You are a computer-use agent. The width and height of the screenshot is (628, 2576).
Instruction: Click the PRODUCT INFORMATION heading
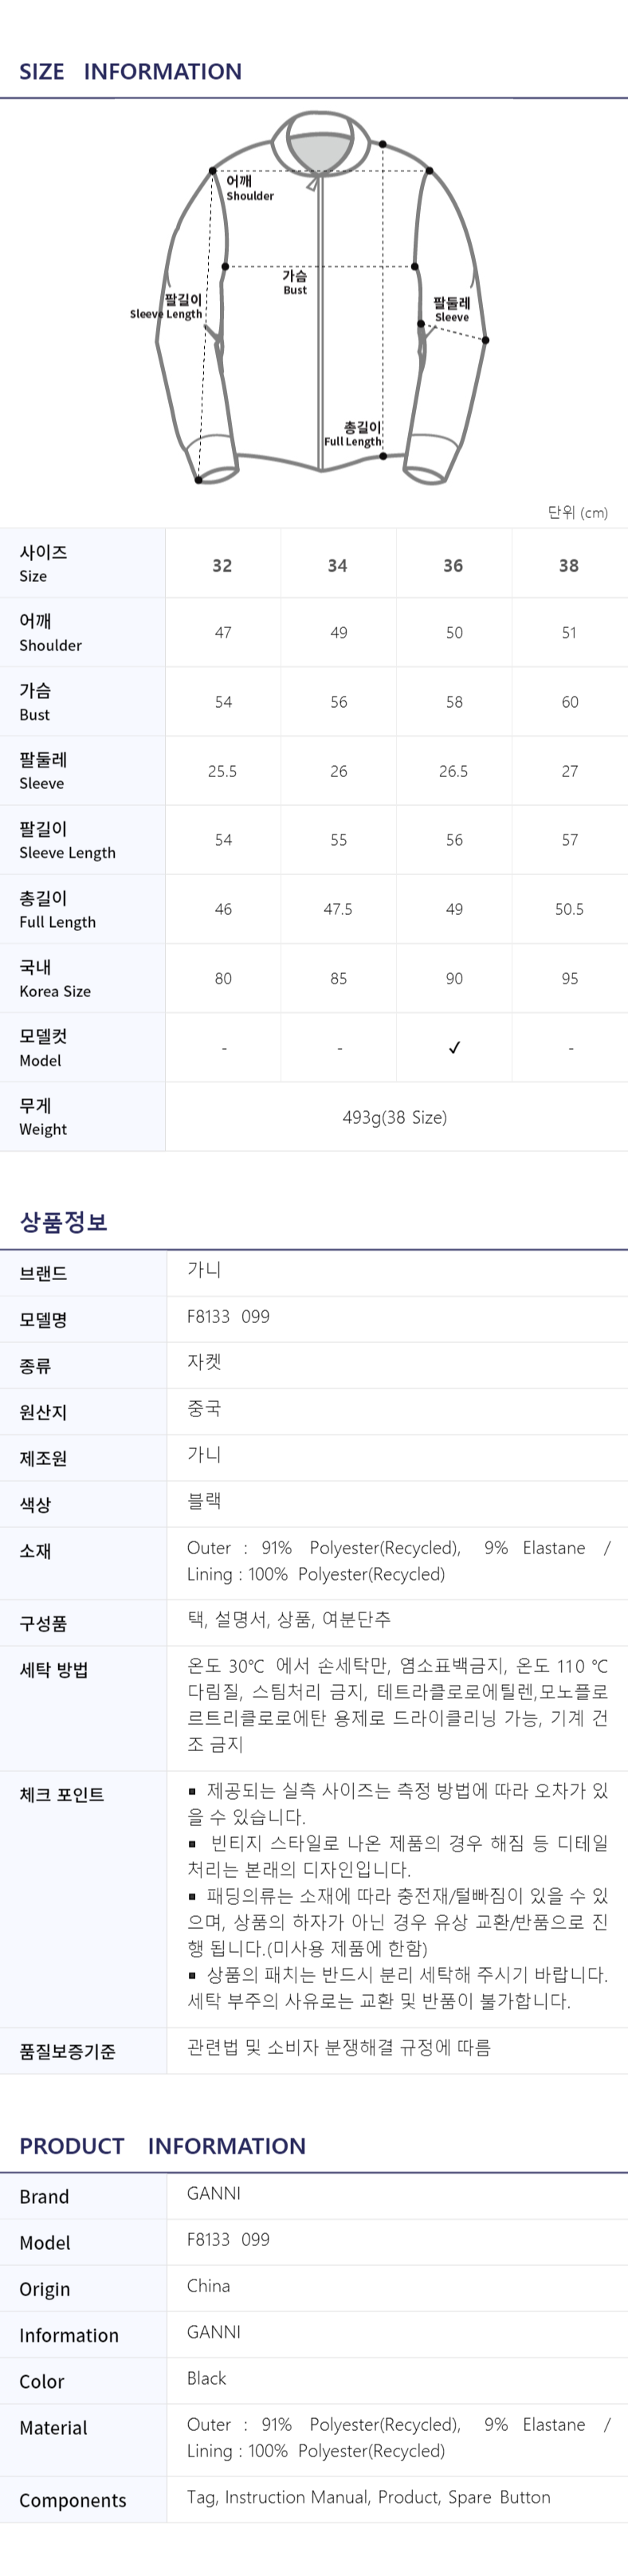pos(163,2145)
